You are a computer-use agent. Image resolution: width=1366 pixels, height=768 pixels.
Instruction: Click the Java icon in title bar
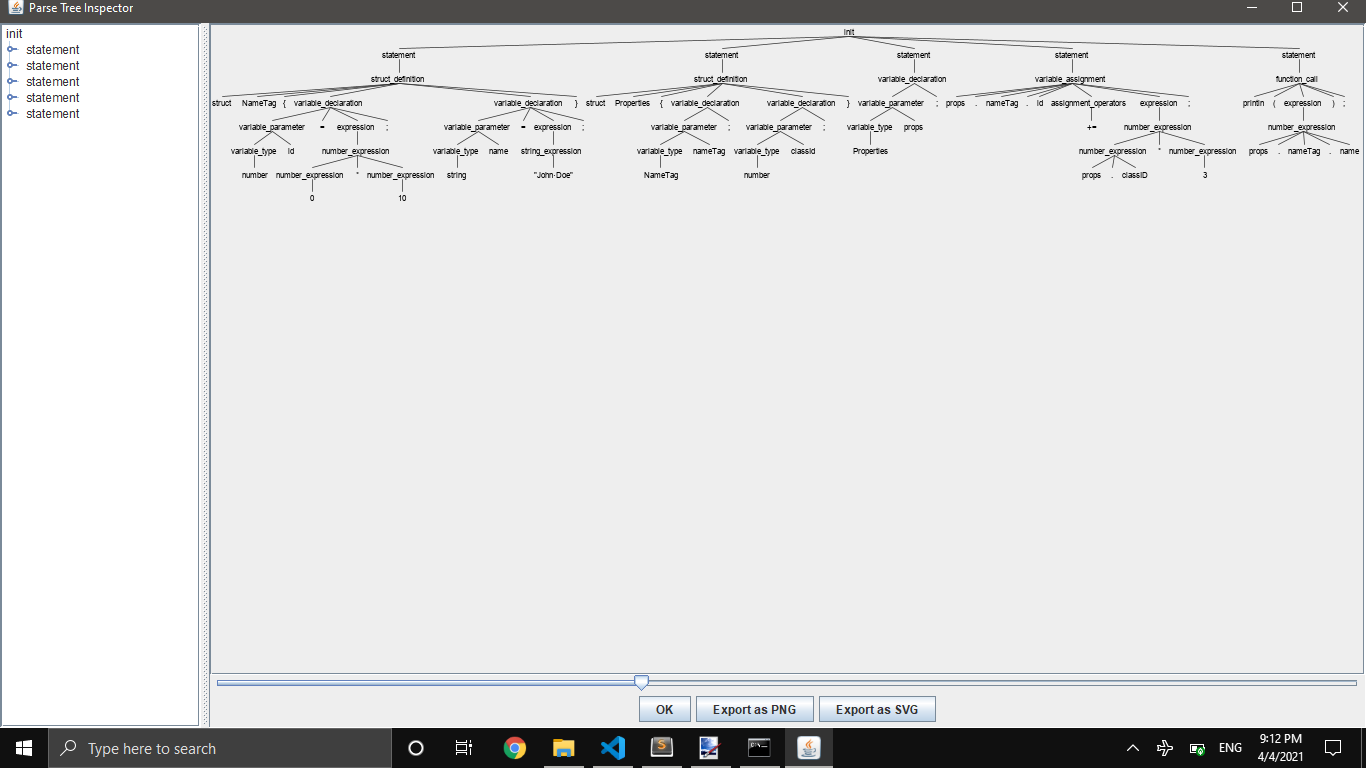coord(14,8)
